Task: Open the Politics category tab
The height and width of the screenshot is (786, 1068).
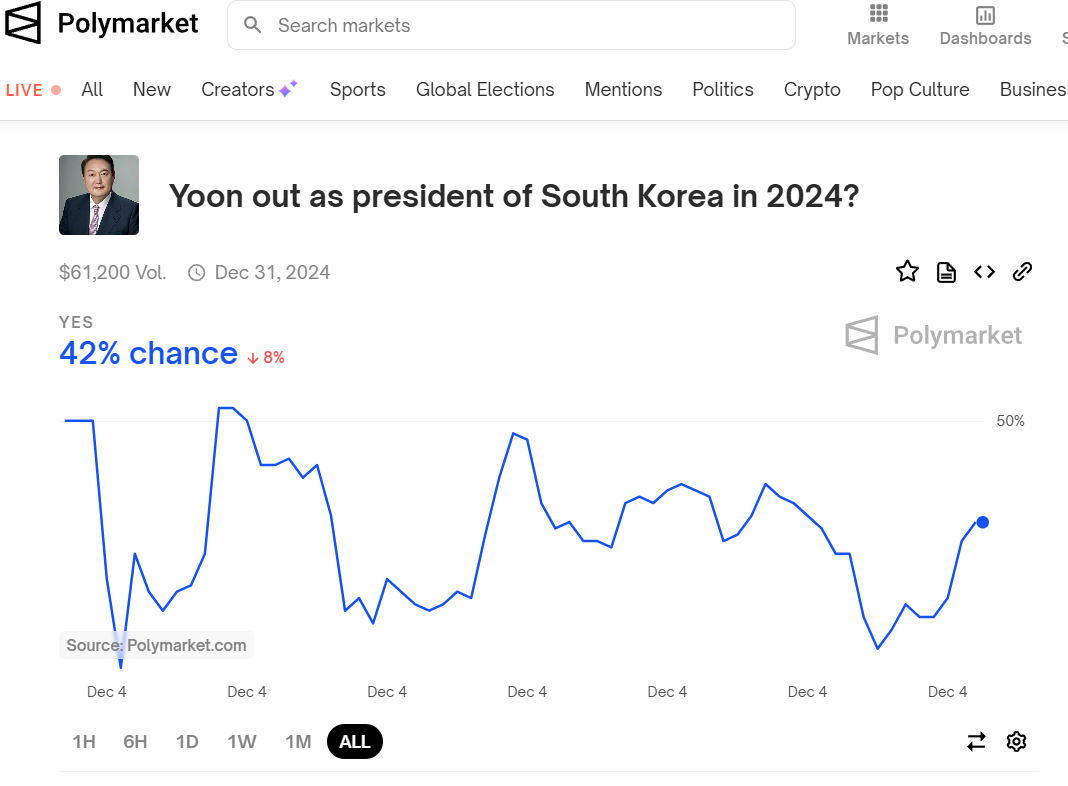Action: [x=722, y=89]
